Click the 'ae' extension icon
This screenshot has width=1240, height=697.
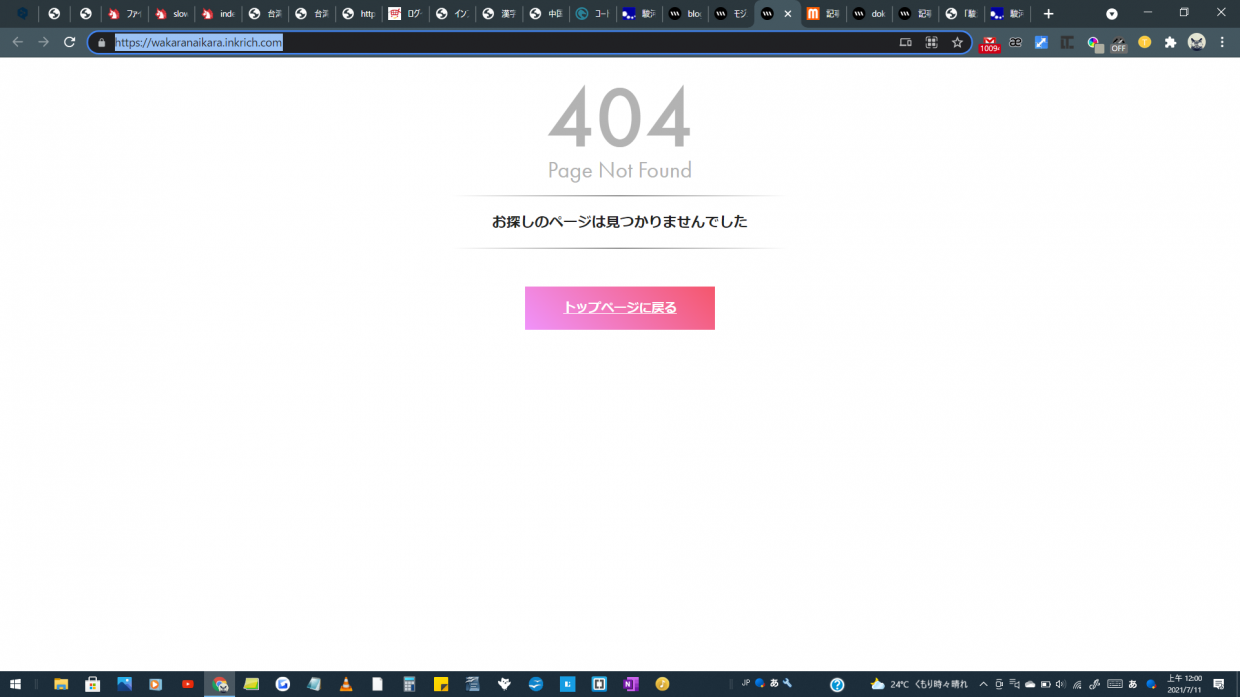coord(1015,42)
